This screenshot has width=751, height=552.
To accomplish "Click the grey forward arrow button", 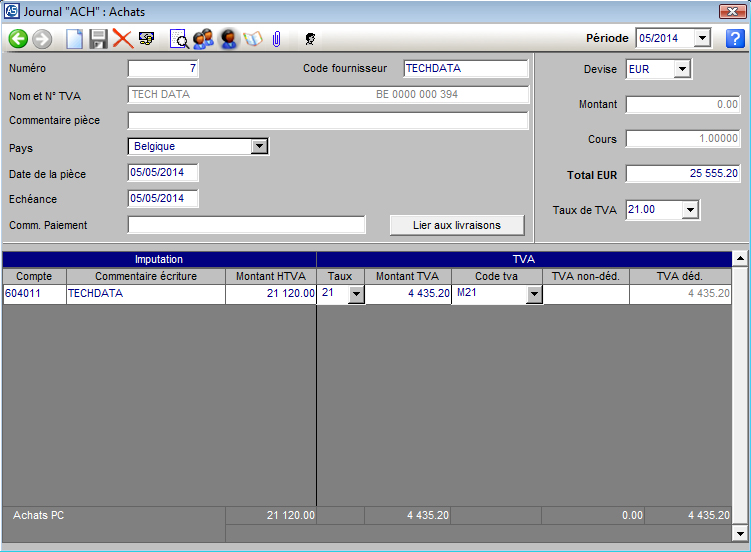I will [42, 39].
